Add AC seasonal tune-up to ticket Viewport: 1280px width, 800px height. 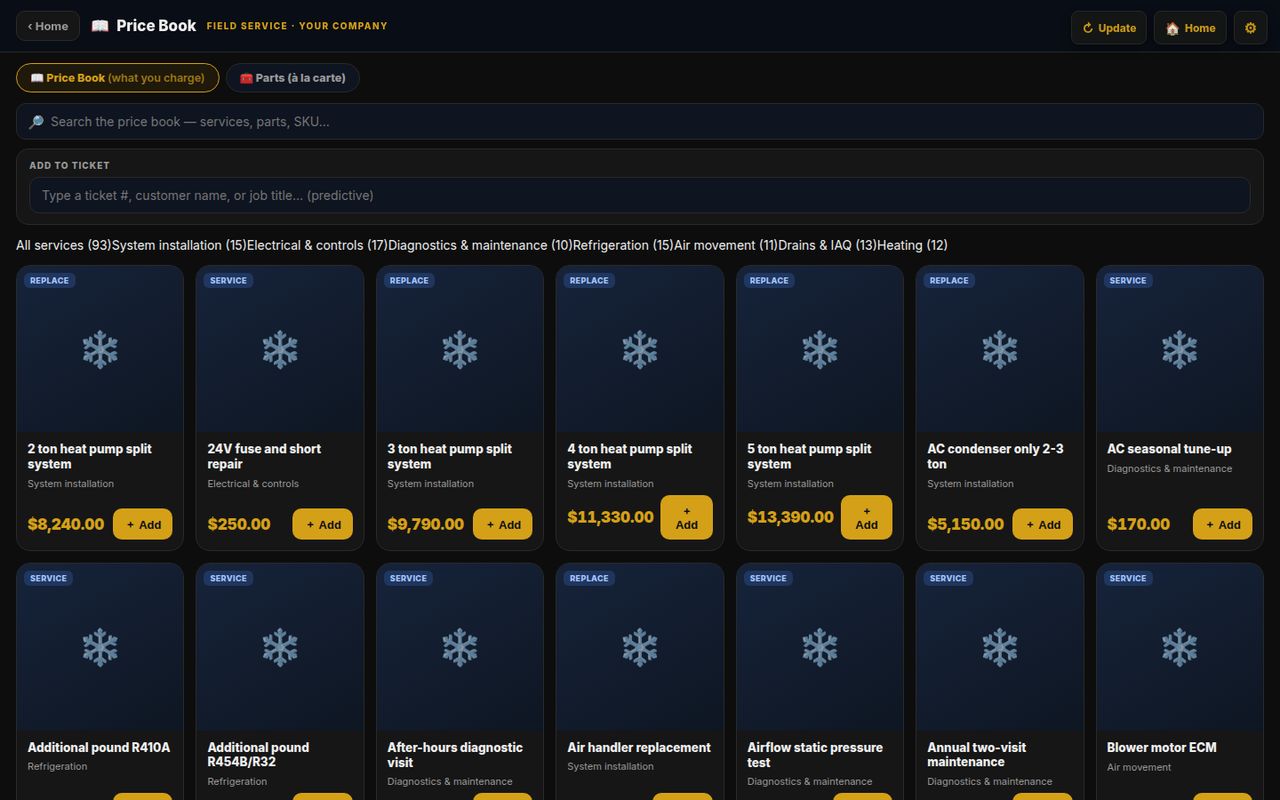[x=1223, y=524]
